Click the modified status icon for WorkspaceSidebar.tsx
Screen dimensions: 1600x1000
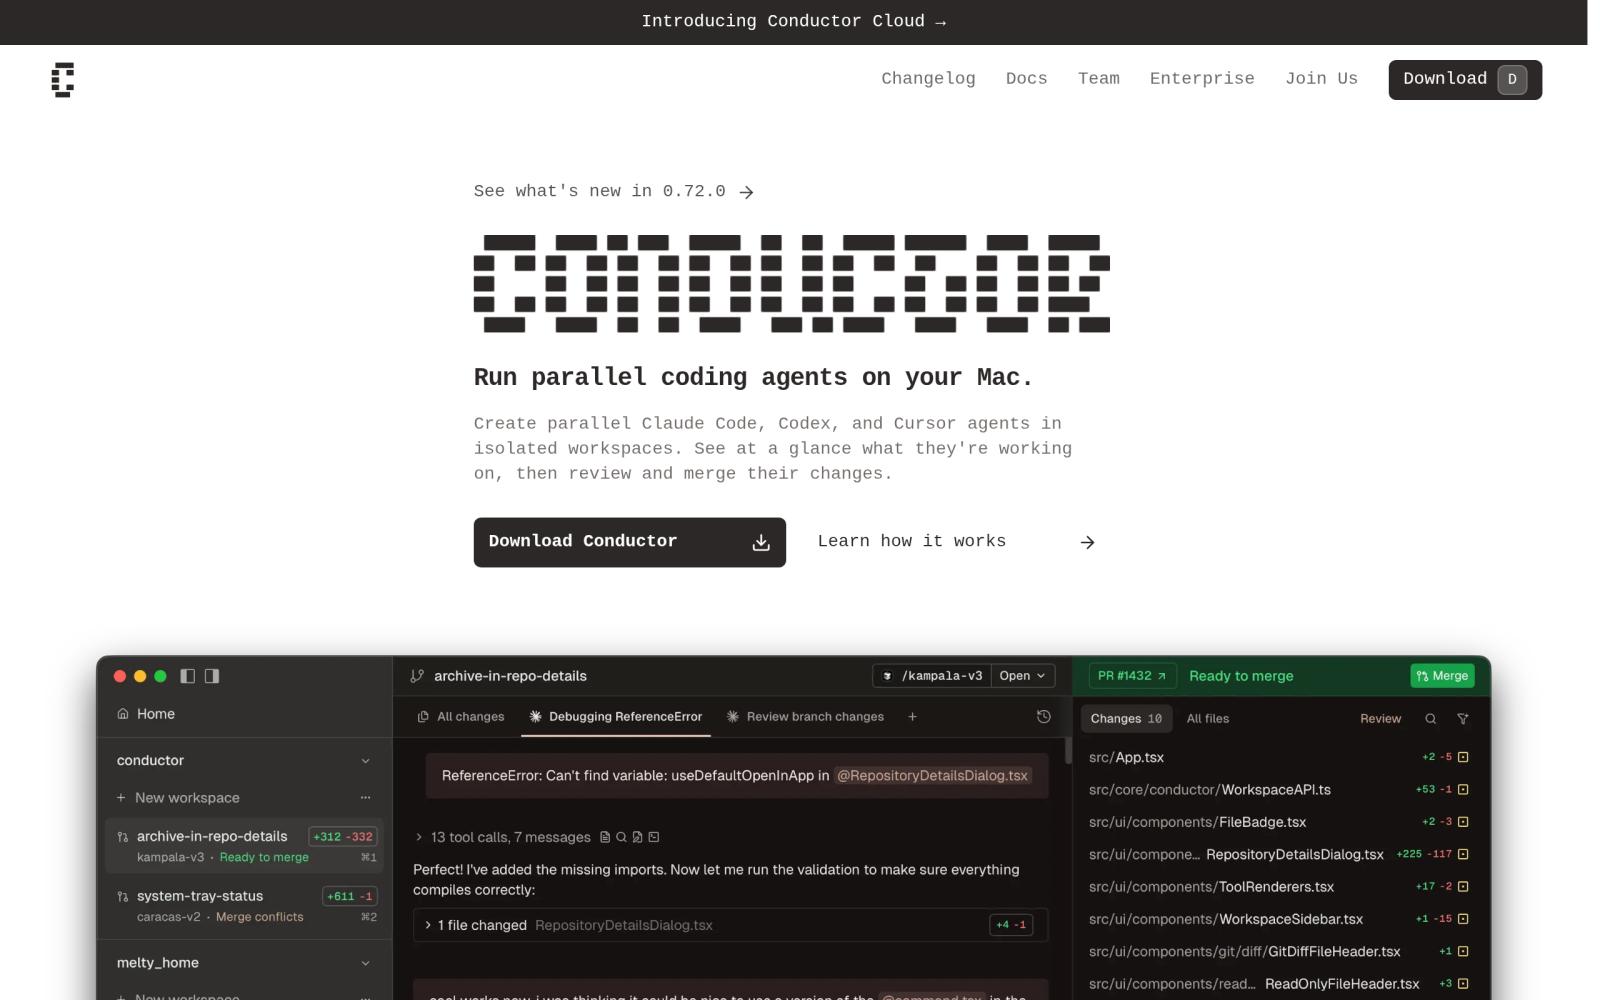click(1463, 919)
